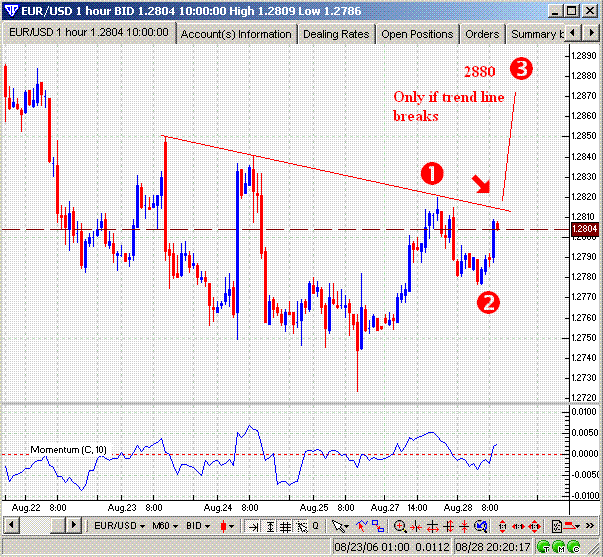Screen dimensions: 603x557
Task: Click the 0.0100 momentum axis label
Action: (585, 412)
